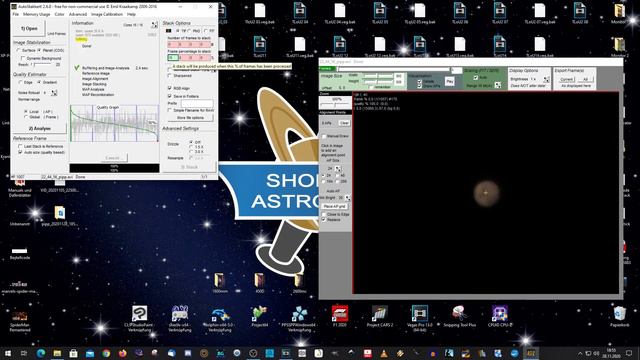
Task: Enable Last Stack is Reference
Action: [x=20, y=146]
